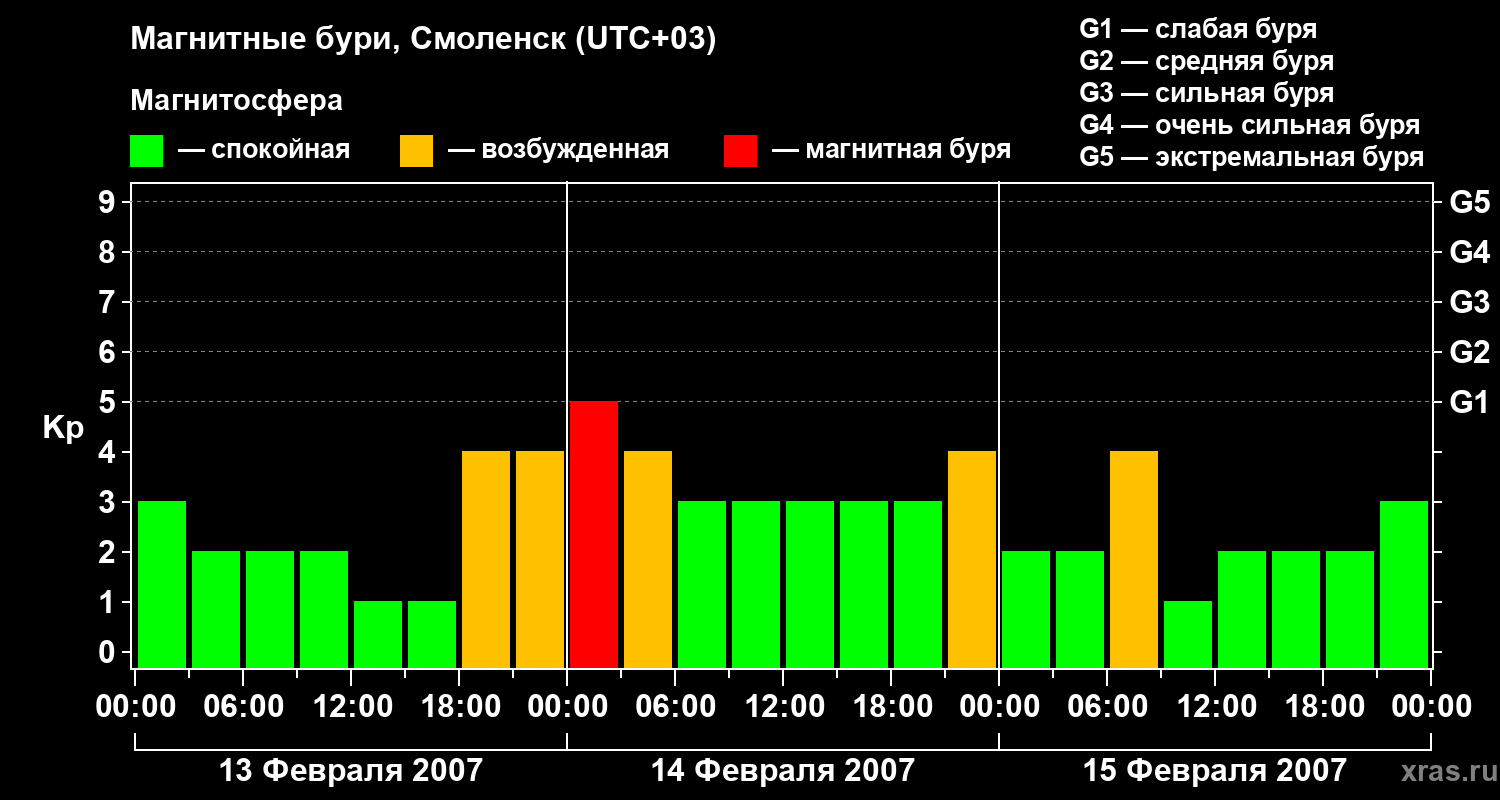Image resolution: width=1500 pixels, height=800 pixels.
Task: Select the orange bar on 15 Февраля
Action: [x=1134, y=560]
